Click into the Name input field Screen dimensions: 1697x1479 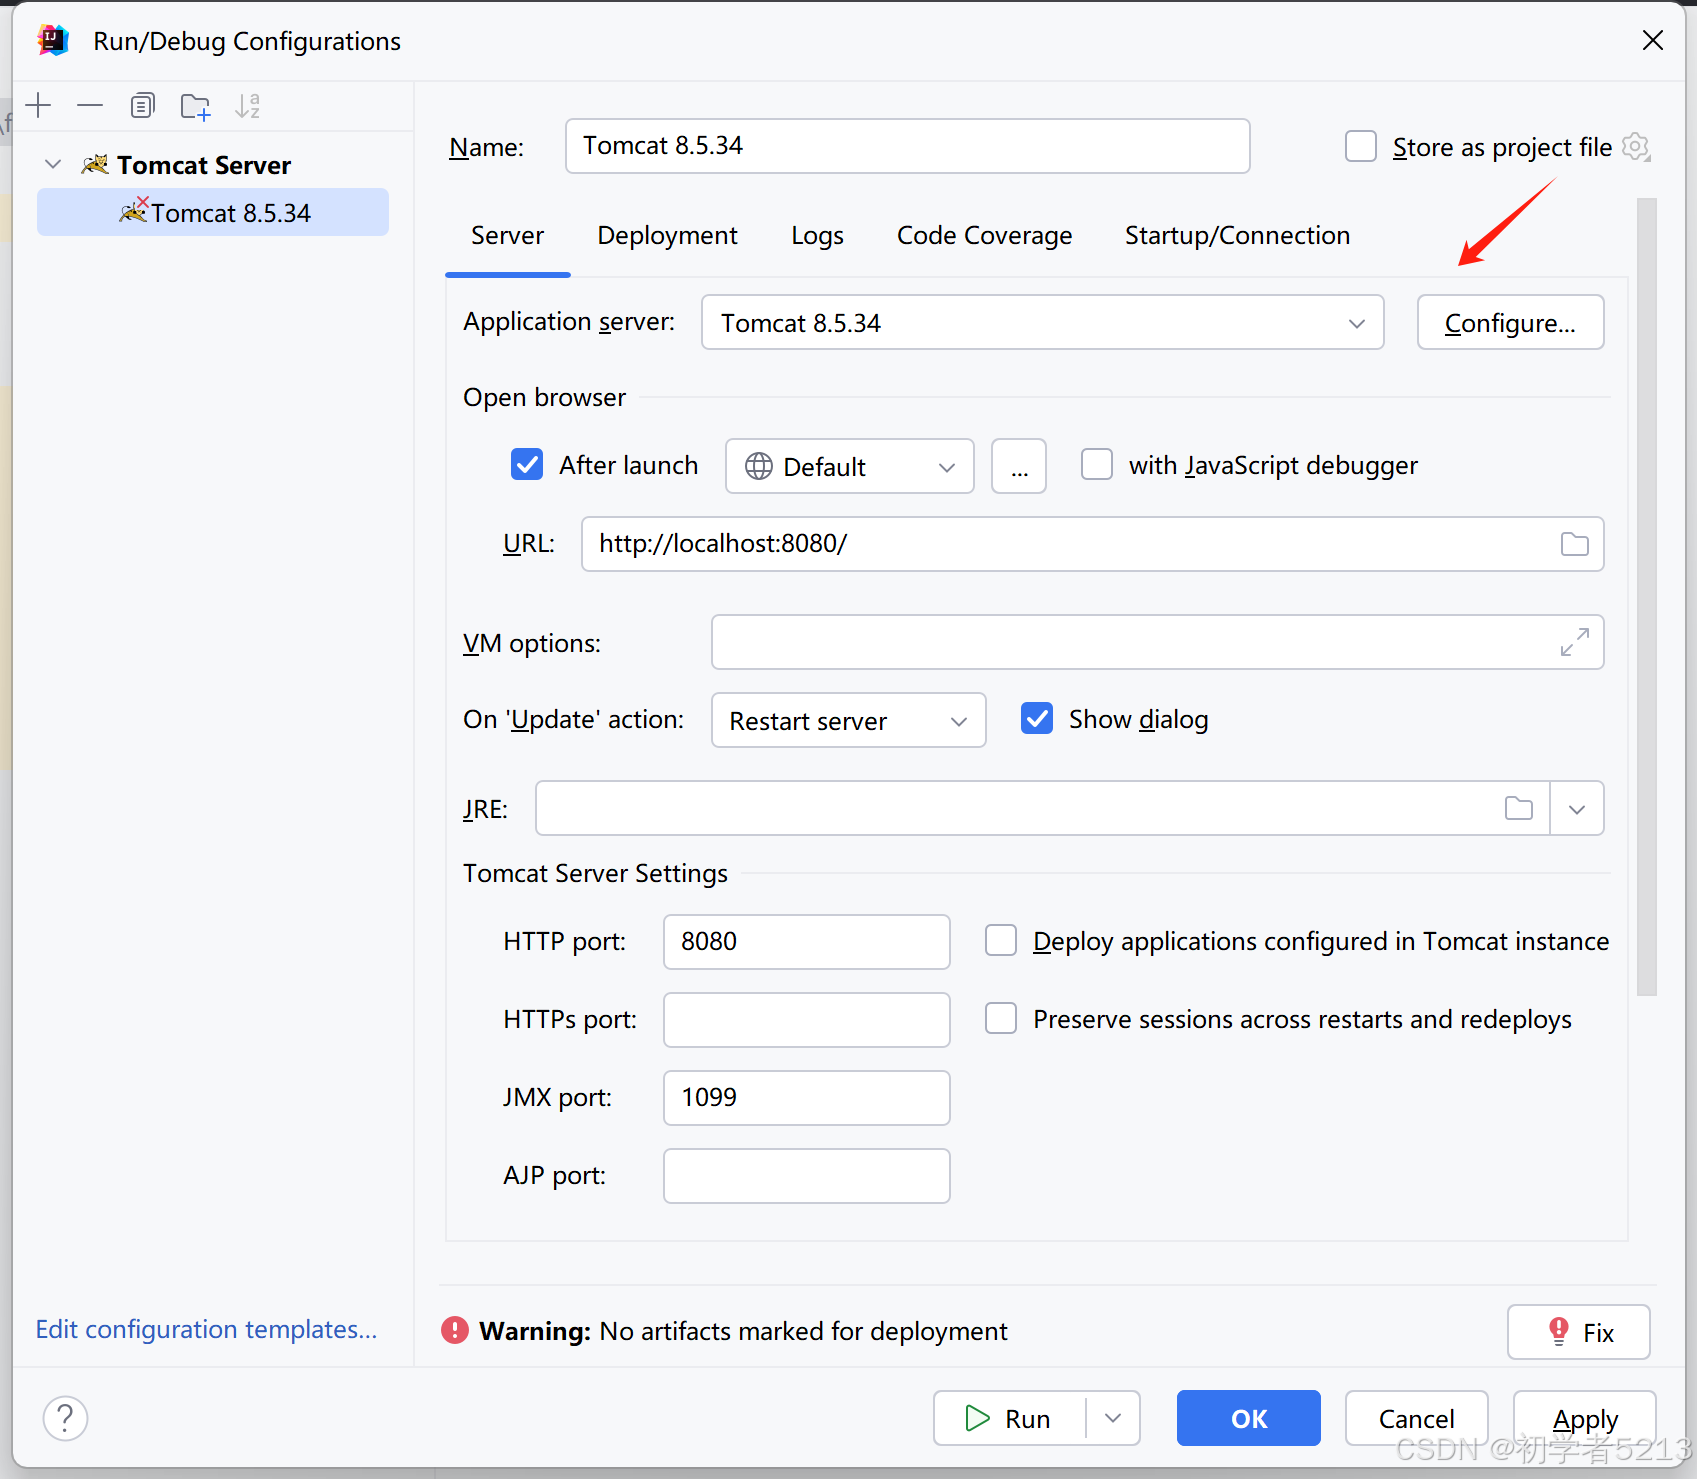point(907,146)
